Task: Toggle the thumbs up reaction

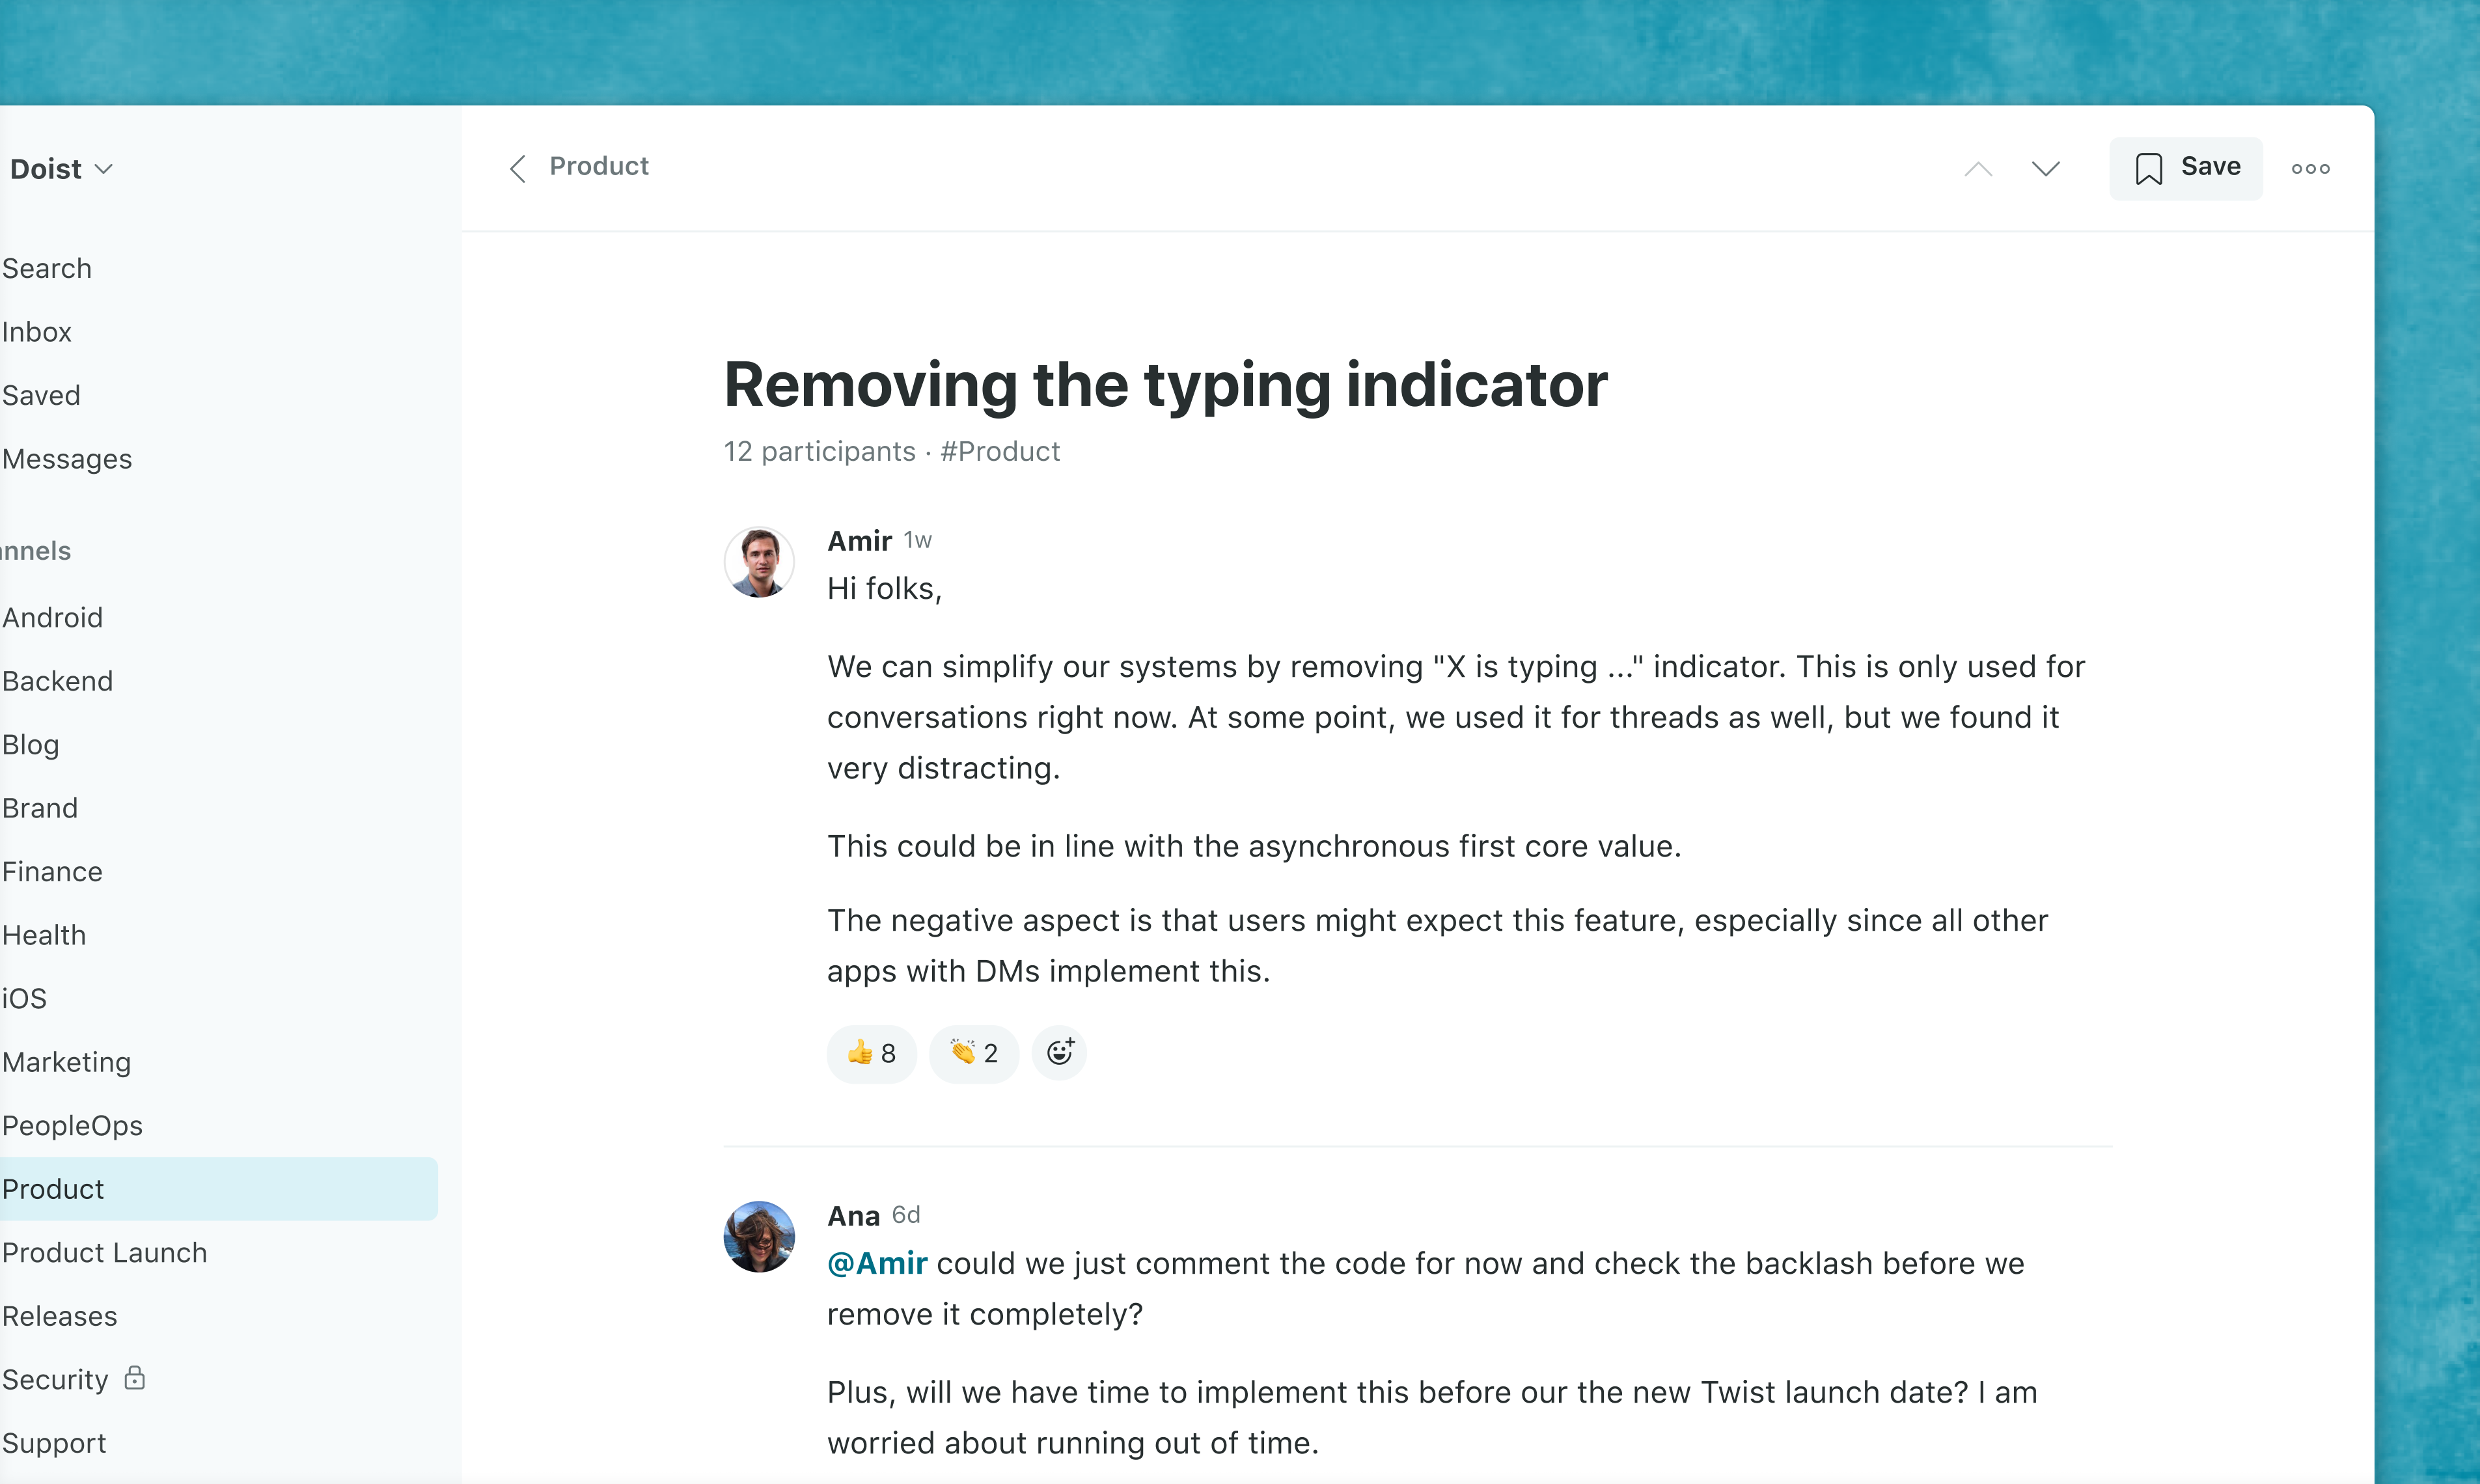Action: pyautogui.click(x=871, y=1053)
